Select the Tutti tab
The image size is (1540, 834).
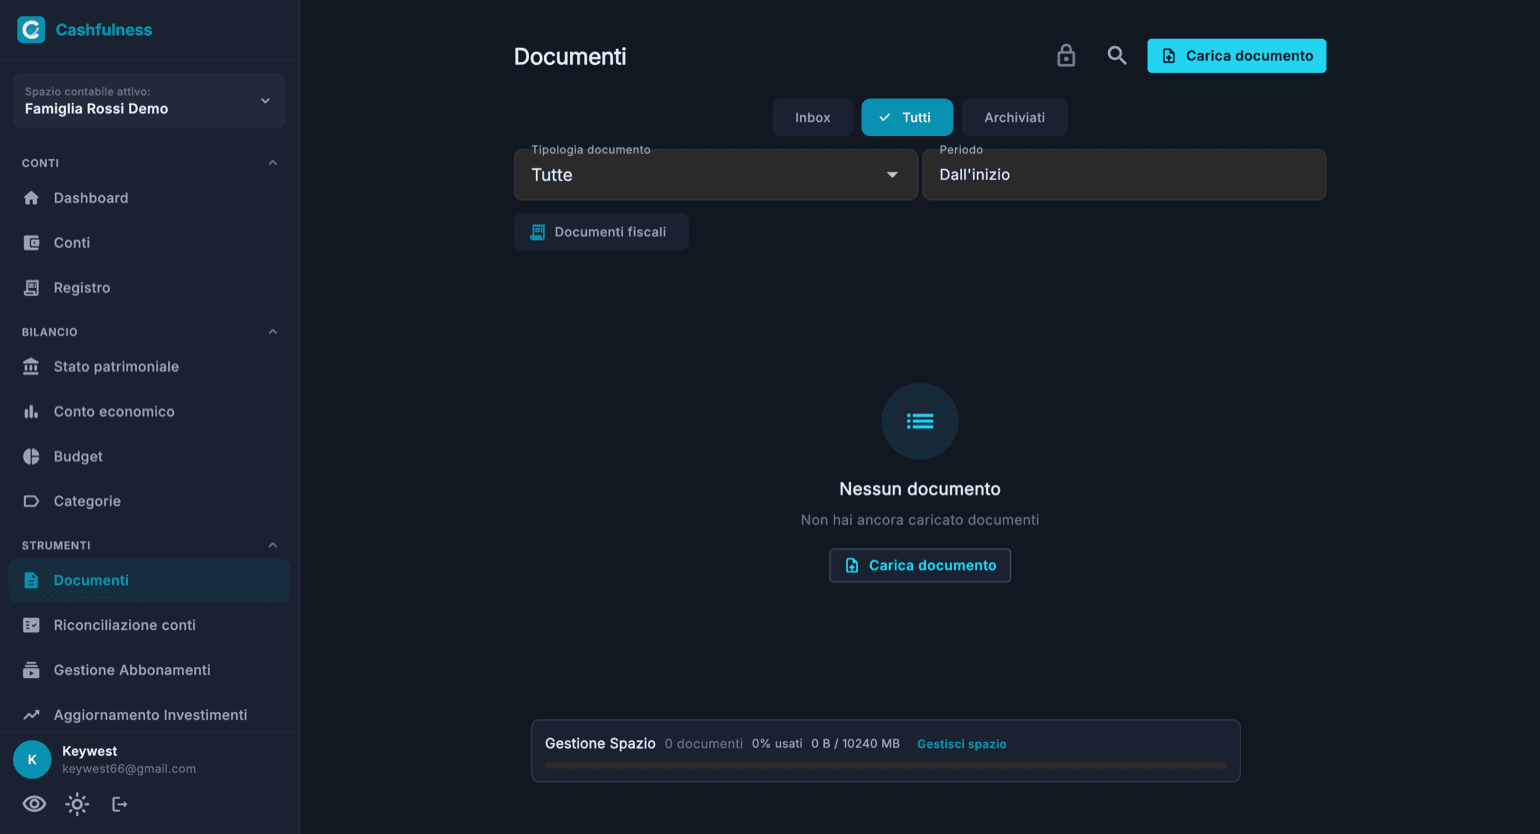907,118
